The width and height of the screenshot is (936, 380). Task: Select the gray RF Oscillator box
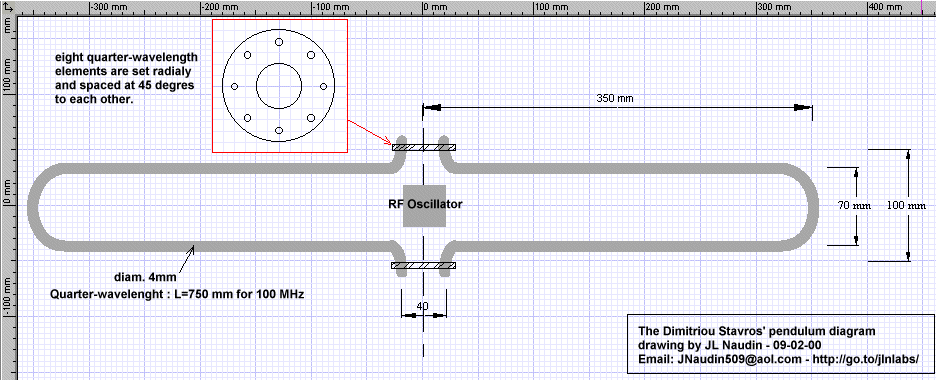424,205
